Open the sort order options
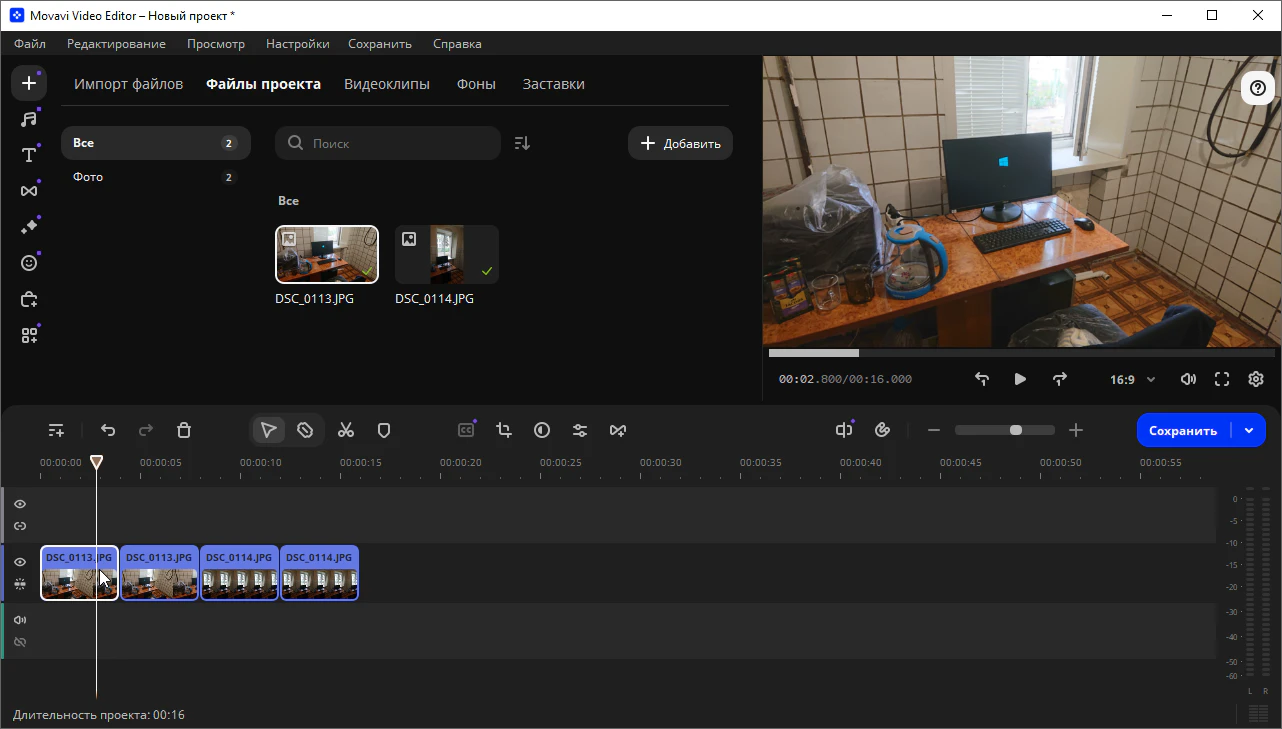This screenshot has width=1282, height=729. (522, 143)
